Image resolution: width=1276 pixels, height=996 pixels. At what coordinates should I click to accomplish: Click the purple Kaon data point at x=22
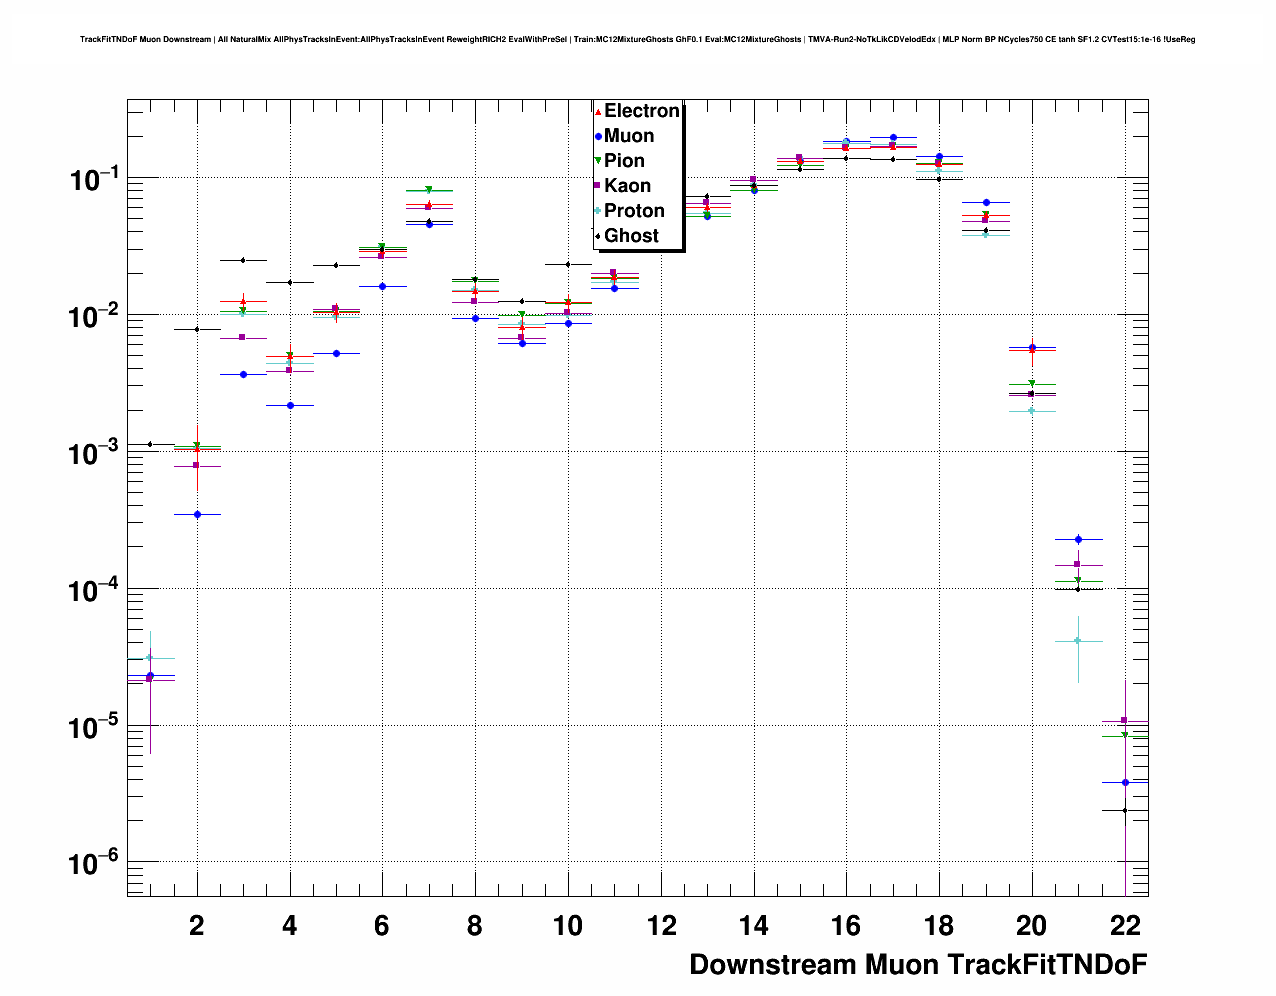(x=1124, y=720)
